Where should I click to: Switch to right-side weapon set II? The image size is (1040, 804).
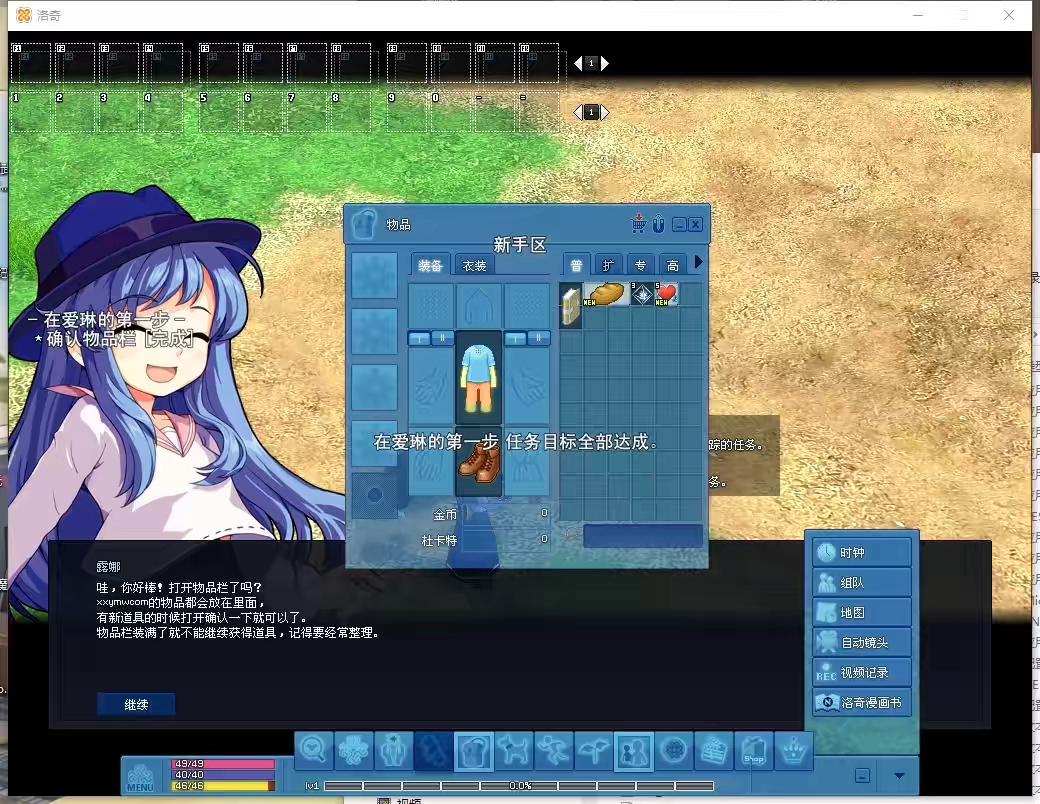point(539,338)
